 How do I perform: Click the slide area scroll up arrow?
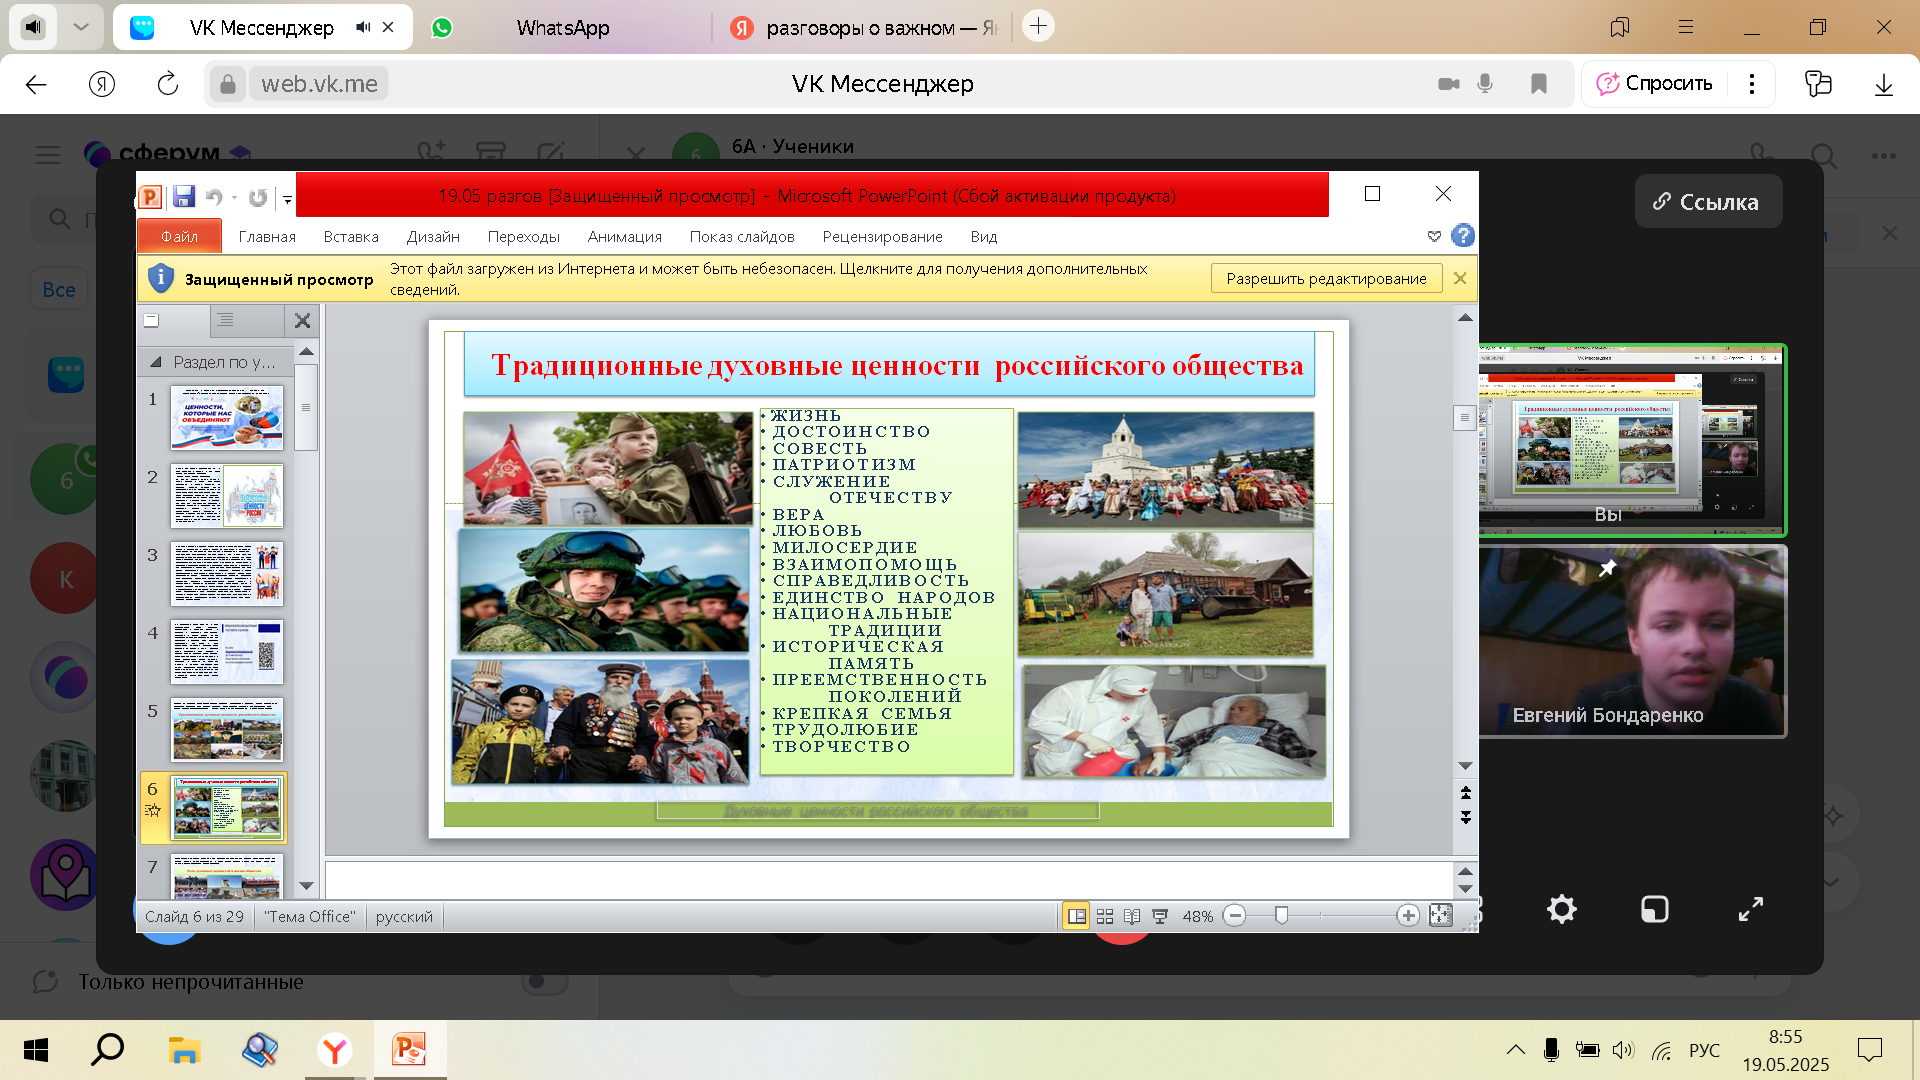(1465, 318)
